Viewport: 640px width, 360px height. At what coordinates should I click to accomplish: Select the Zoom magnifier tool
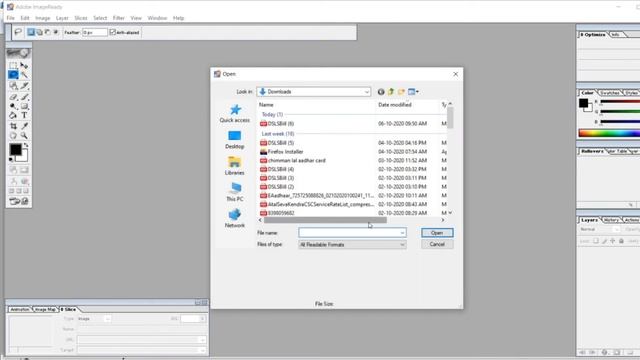point(24,136)
